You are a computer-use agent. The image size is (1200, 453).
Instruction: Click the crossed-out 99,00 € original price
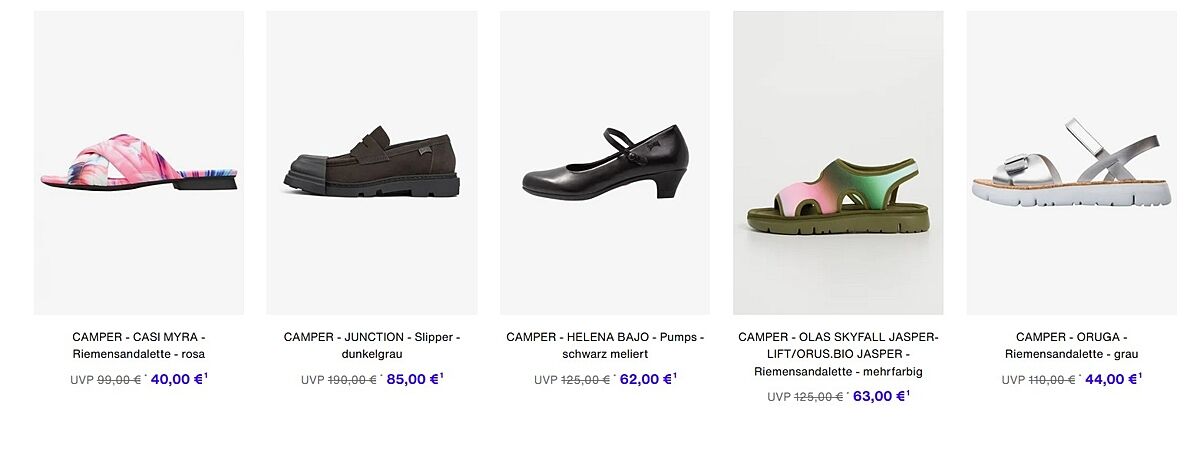point(119,380)
